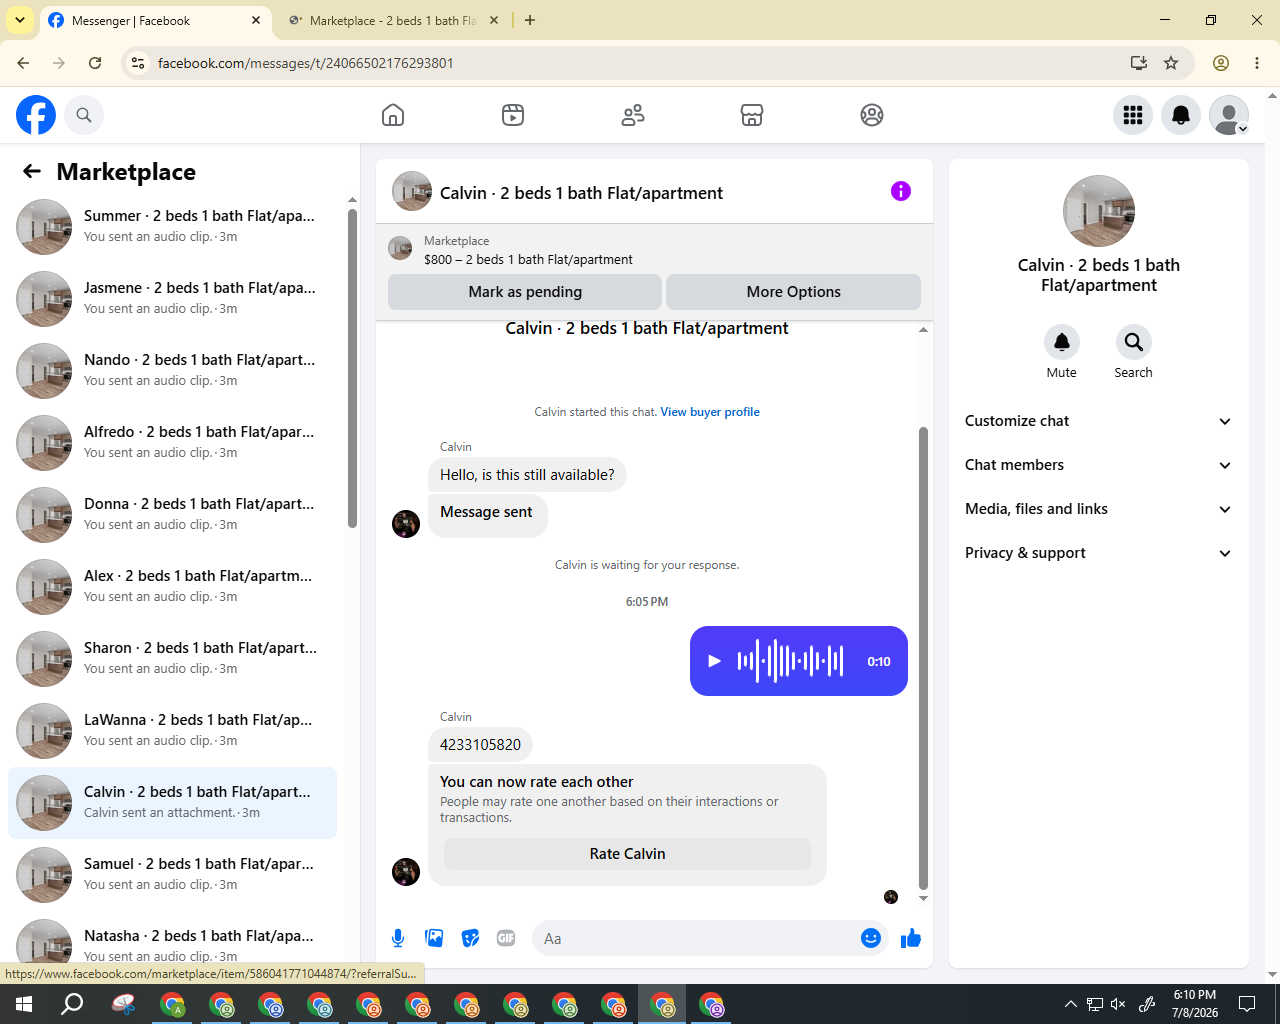Select the Calvin conversation in the list
Image resolution: width=1280 pixels, height=1024 pixels.
pos(172,802)
